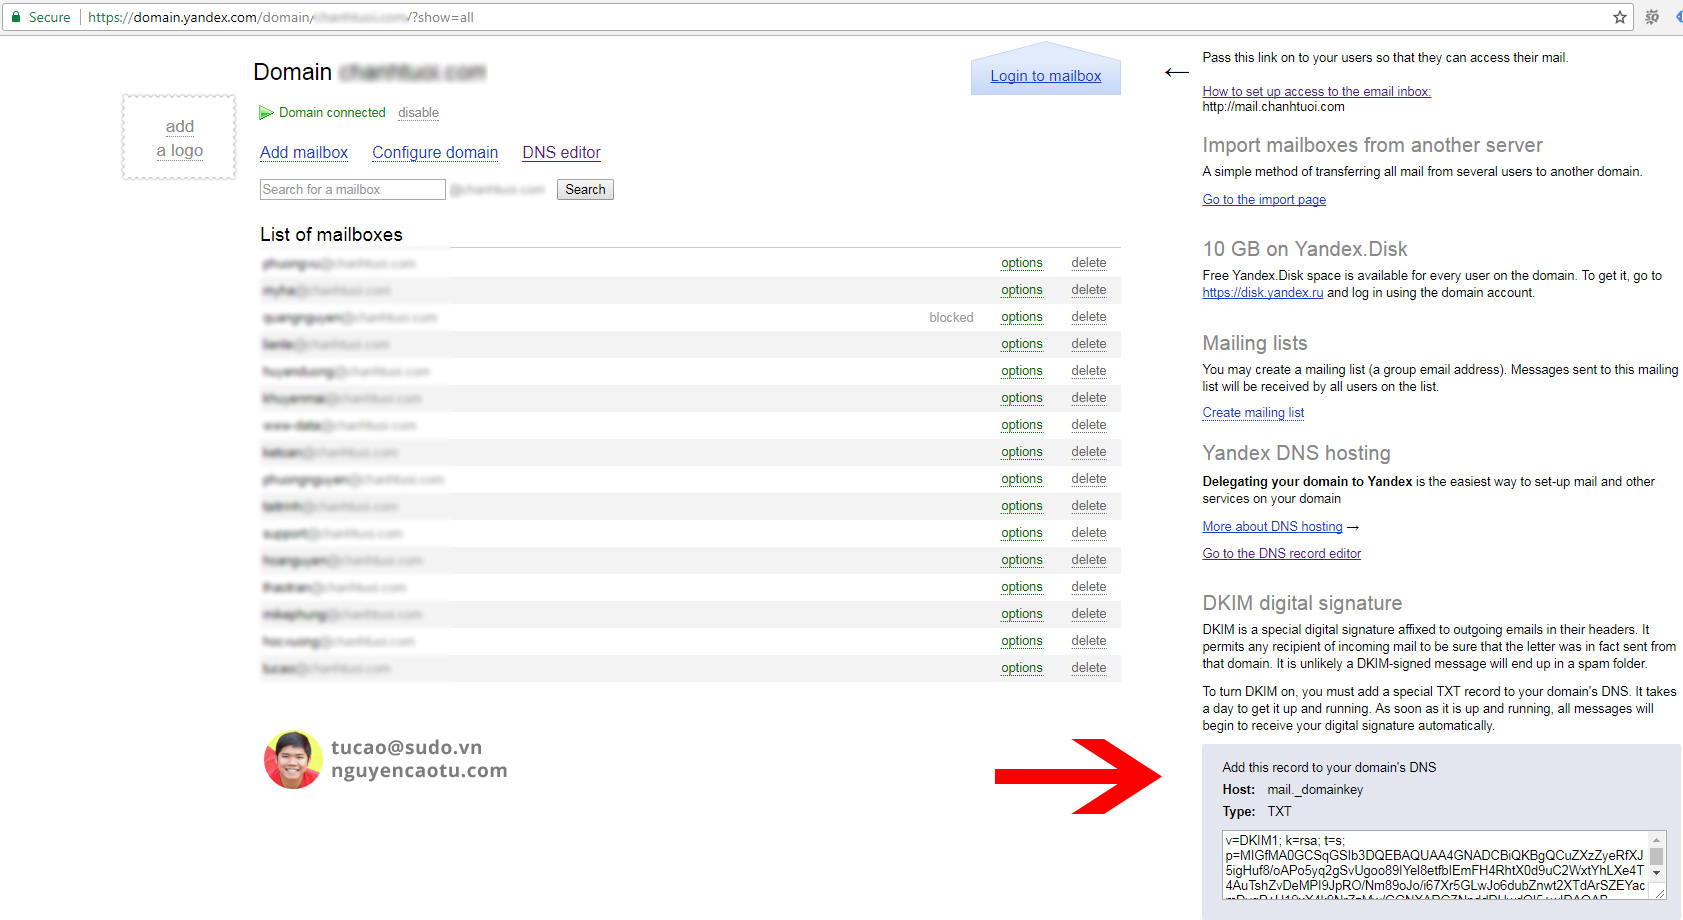Image resolution: width=1683 pixels, height=920 pixels.
Task: Click the DKIM record text box scrollbar
Action: (1657, 857)
